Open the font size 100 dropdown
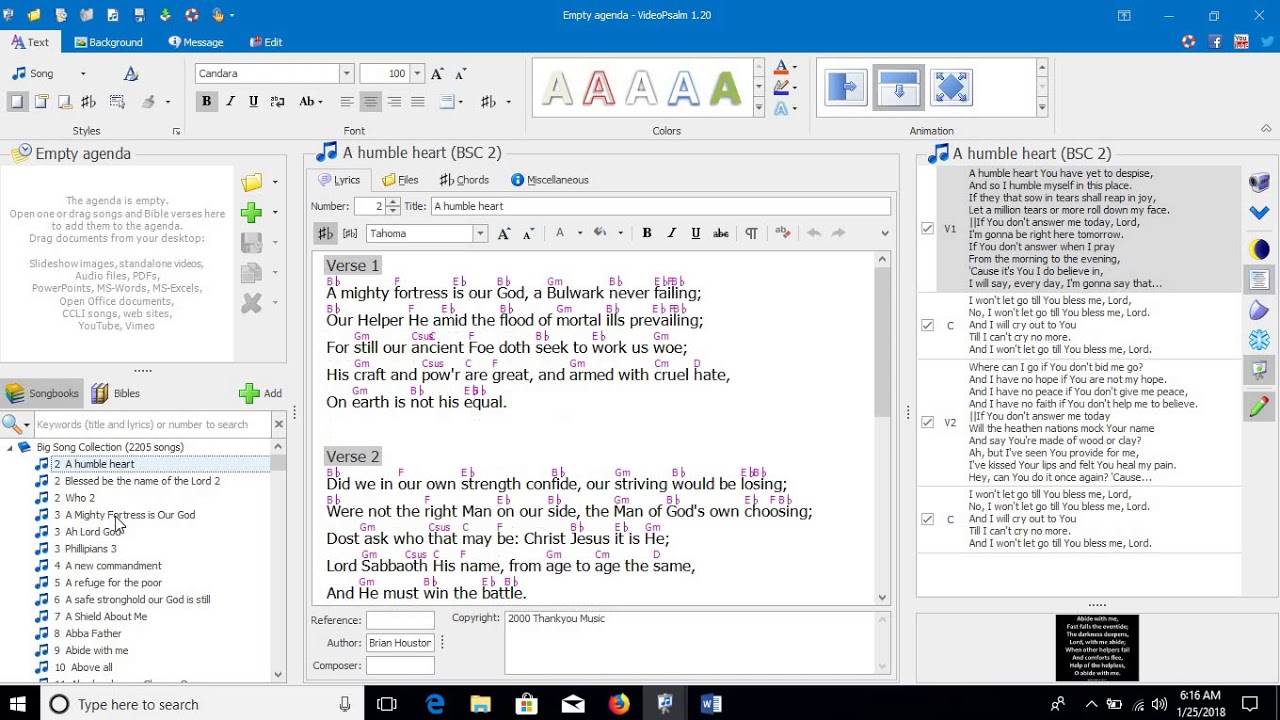Image resolution: width=1280 pixels, height=720 pixels. pos(417,74)
